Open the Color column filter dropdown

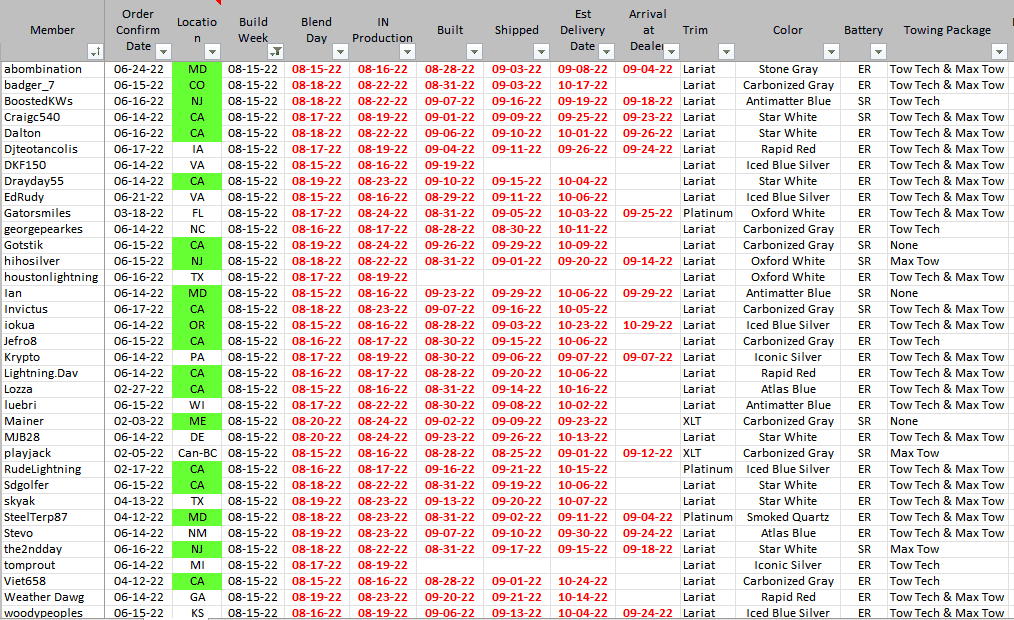(830, 51)
